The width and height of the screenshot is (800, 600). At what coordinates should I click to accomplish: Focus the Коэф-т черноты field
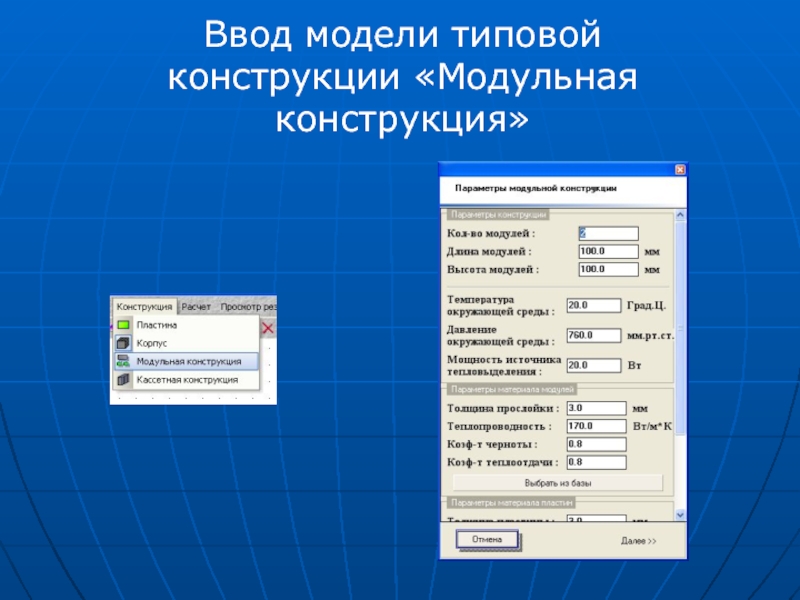596,444
